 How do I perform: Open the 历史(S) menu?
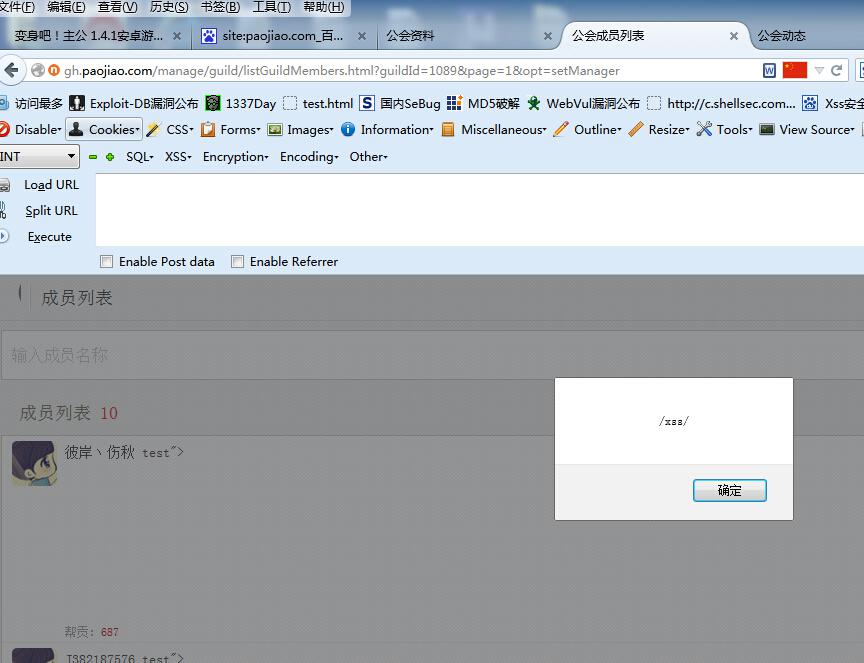(169, 7)
